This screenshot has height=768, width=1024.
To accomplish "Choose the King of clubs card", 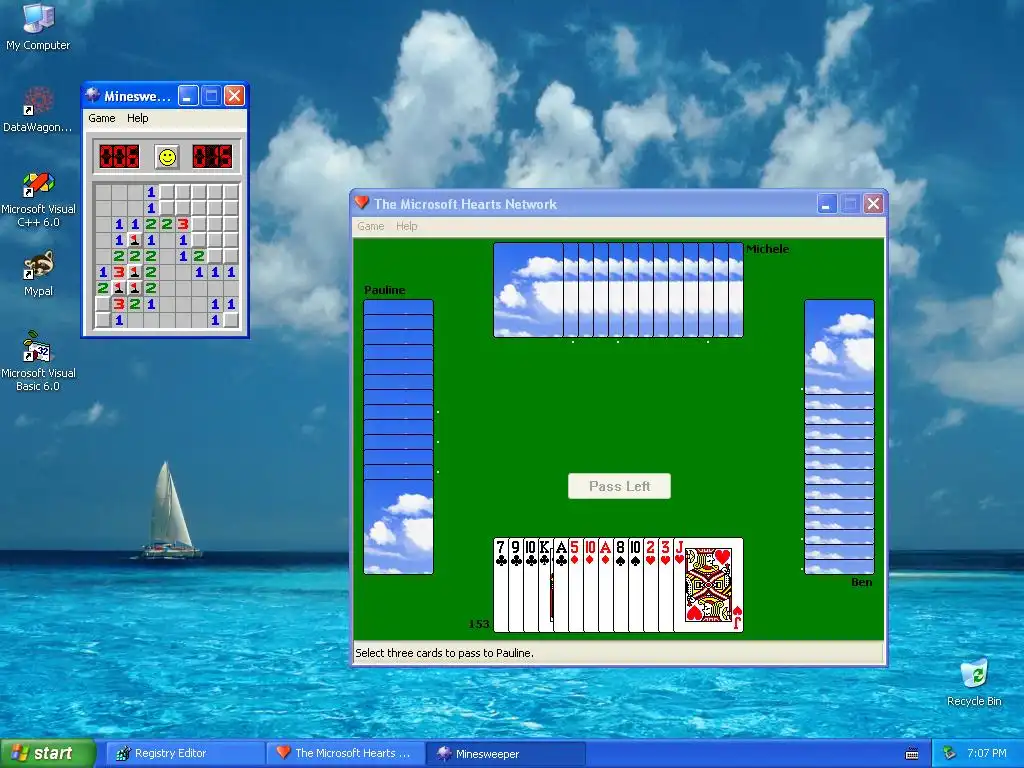I will (546, 584).
